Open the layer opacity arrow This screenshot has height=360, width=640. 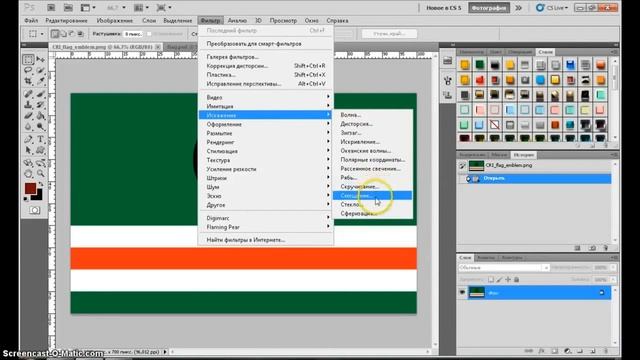[613, 267]
